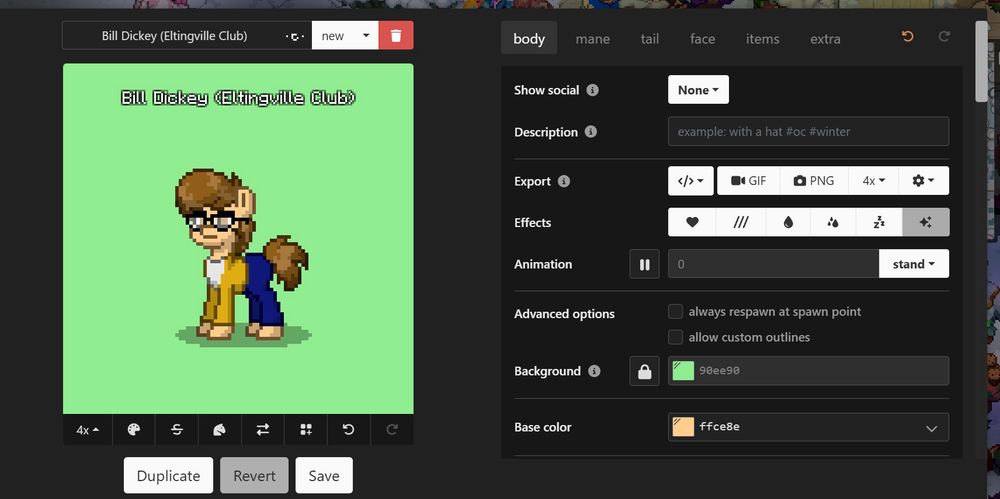This screenshot has height=499, width=1000.
Task: Toggle the sparkles effect
Action: [x=926, y=222]
